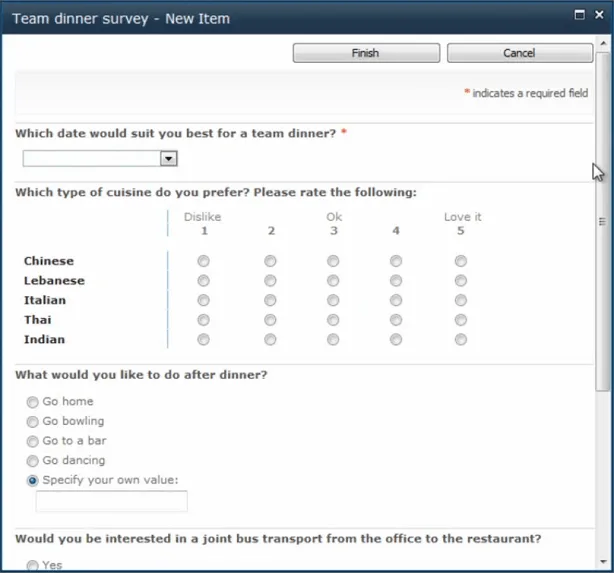614x573 pixels.
Task: Rate Chinese cuisine as 4
Action: [396, 261]
